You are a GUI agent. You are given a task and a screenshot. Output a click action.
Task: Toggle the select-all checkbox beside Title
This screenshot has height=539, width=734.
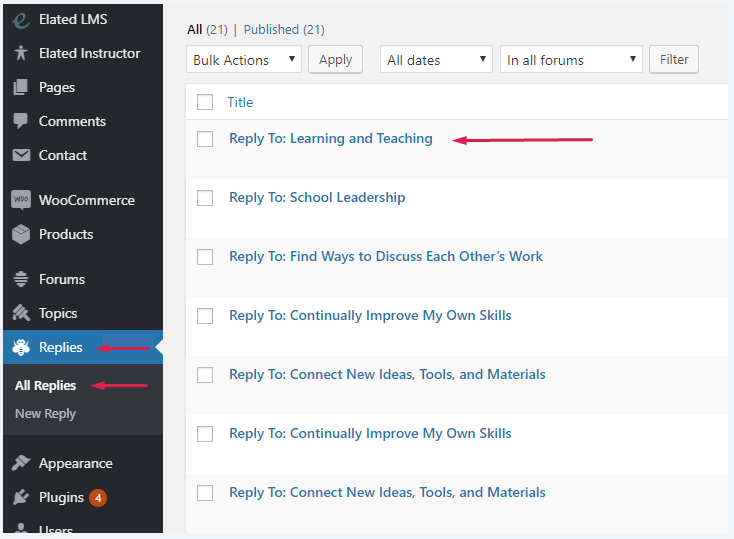205,102
